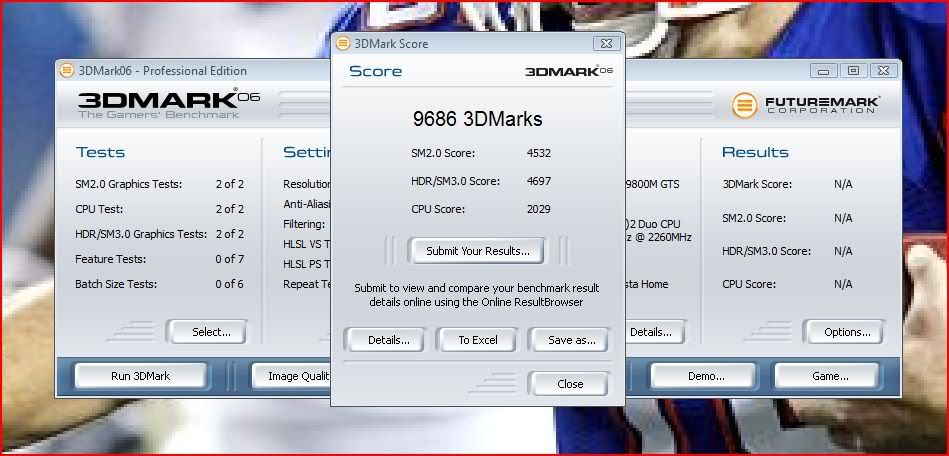This screenshot has width=949, height=456.
Task: Click CPU Score N/A in Results panel
Action: click(843, 284)
